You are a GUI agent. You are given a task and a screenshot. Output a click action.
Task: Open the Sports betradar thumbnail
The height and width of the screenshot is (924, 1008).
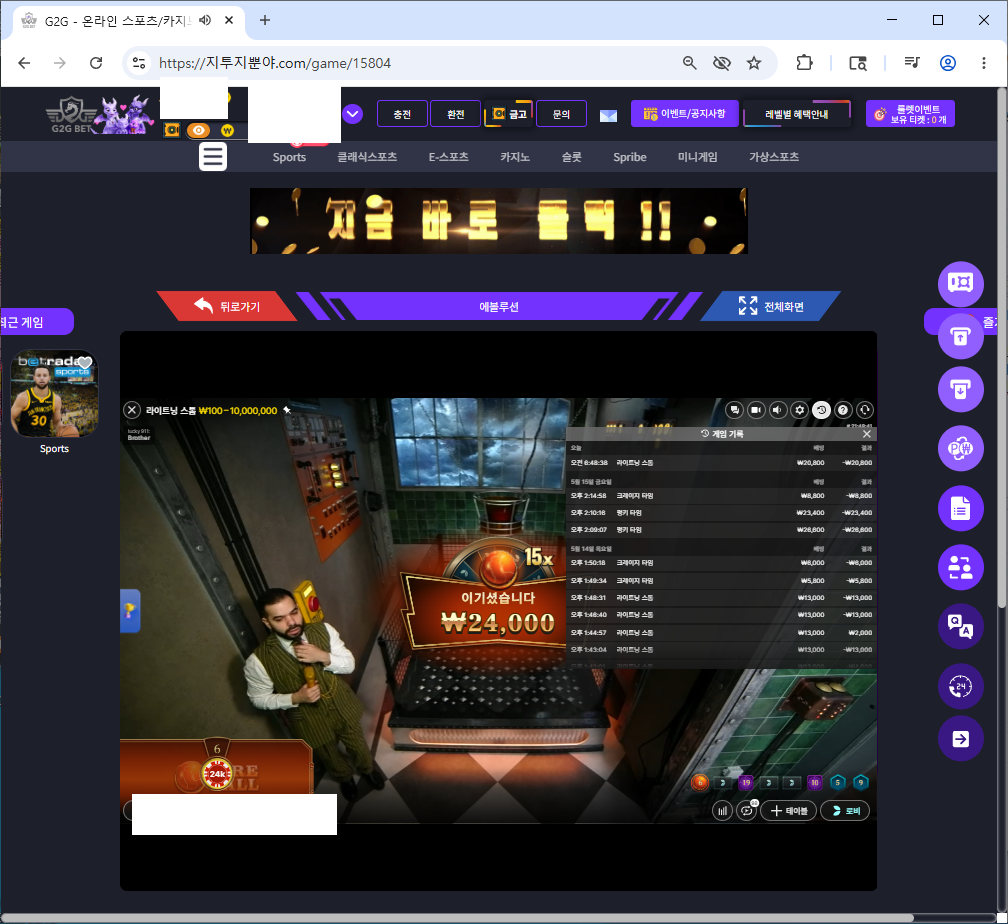pyautogui.click(x=55, y=394)
